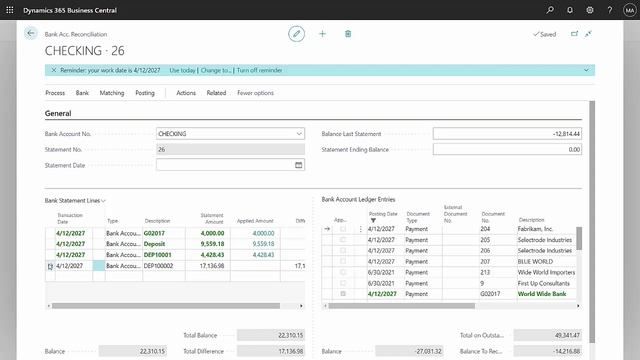
Task: Click the Total on Outstanding value 49,341.47
Action: [x=548, y=335]
